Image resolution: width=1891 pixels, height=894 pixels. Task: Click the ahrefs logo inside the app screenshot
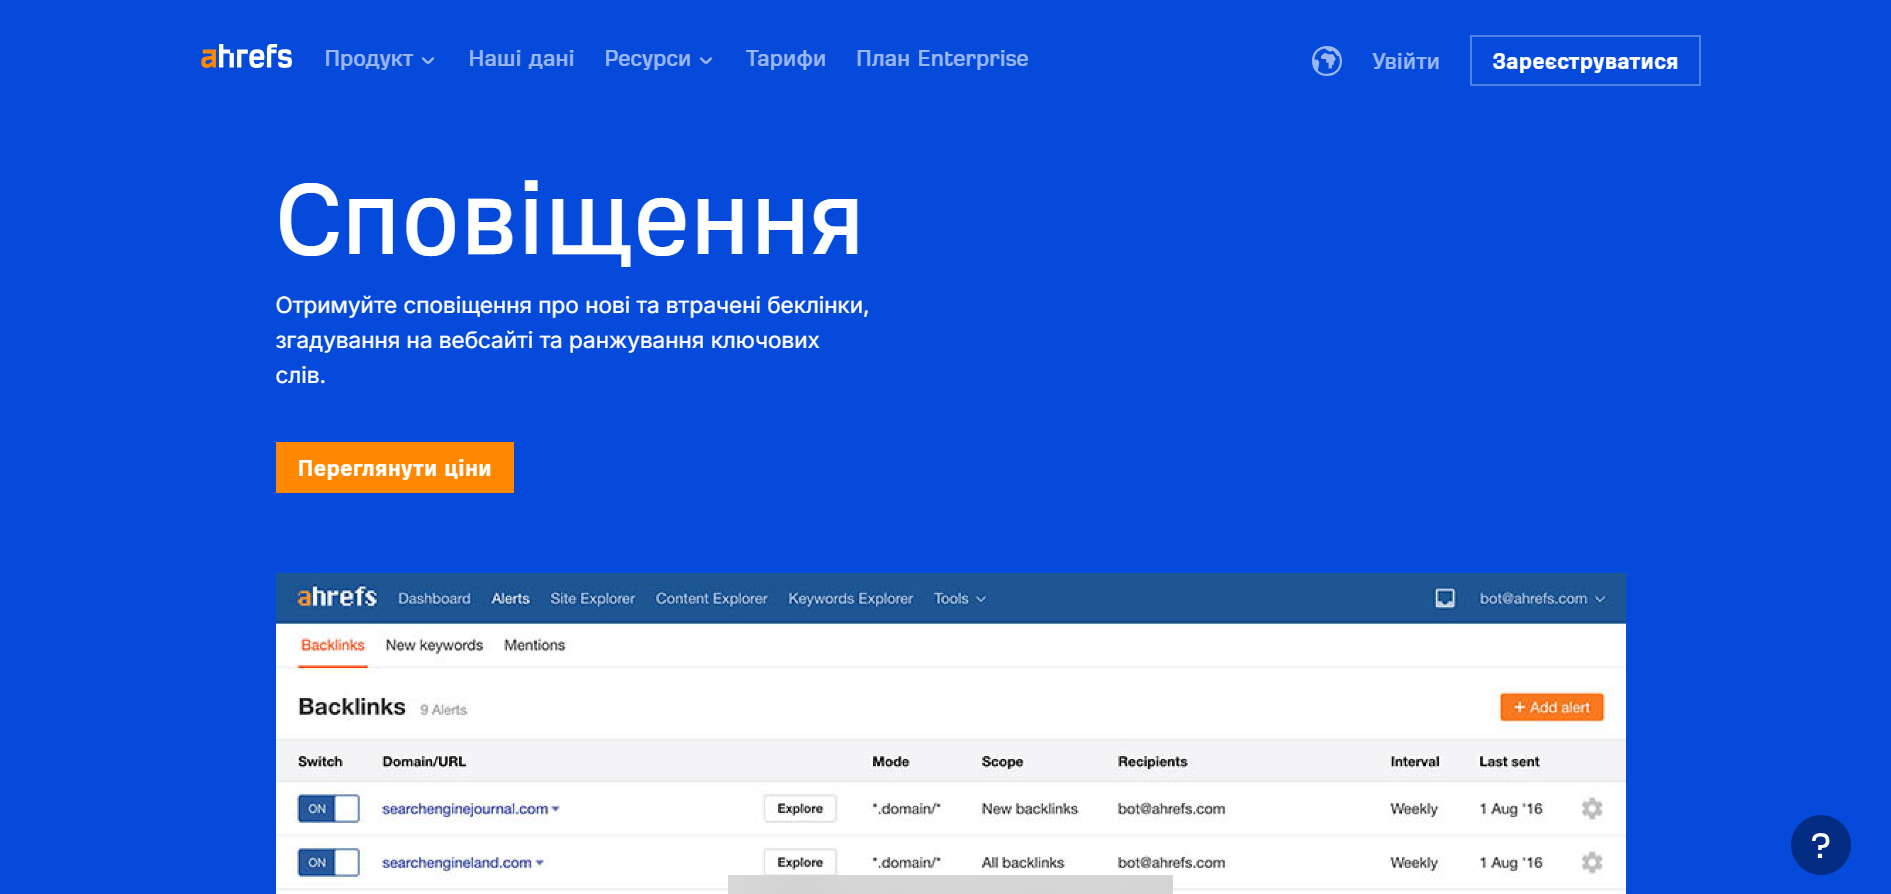coord(337,597)
